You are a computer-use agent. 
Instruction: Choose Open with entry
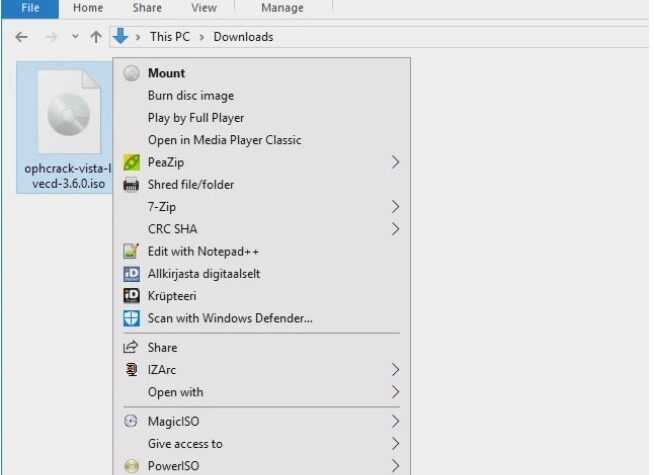(x=261, y=392)
